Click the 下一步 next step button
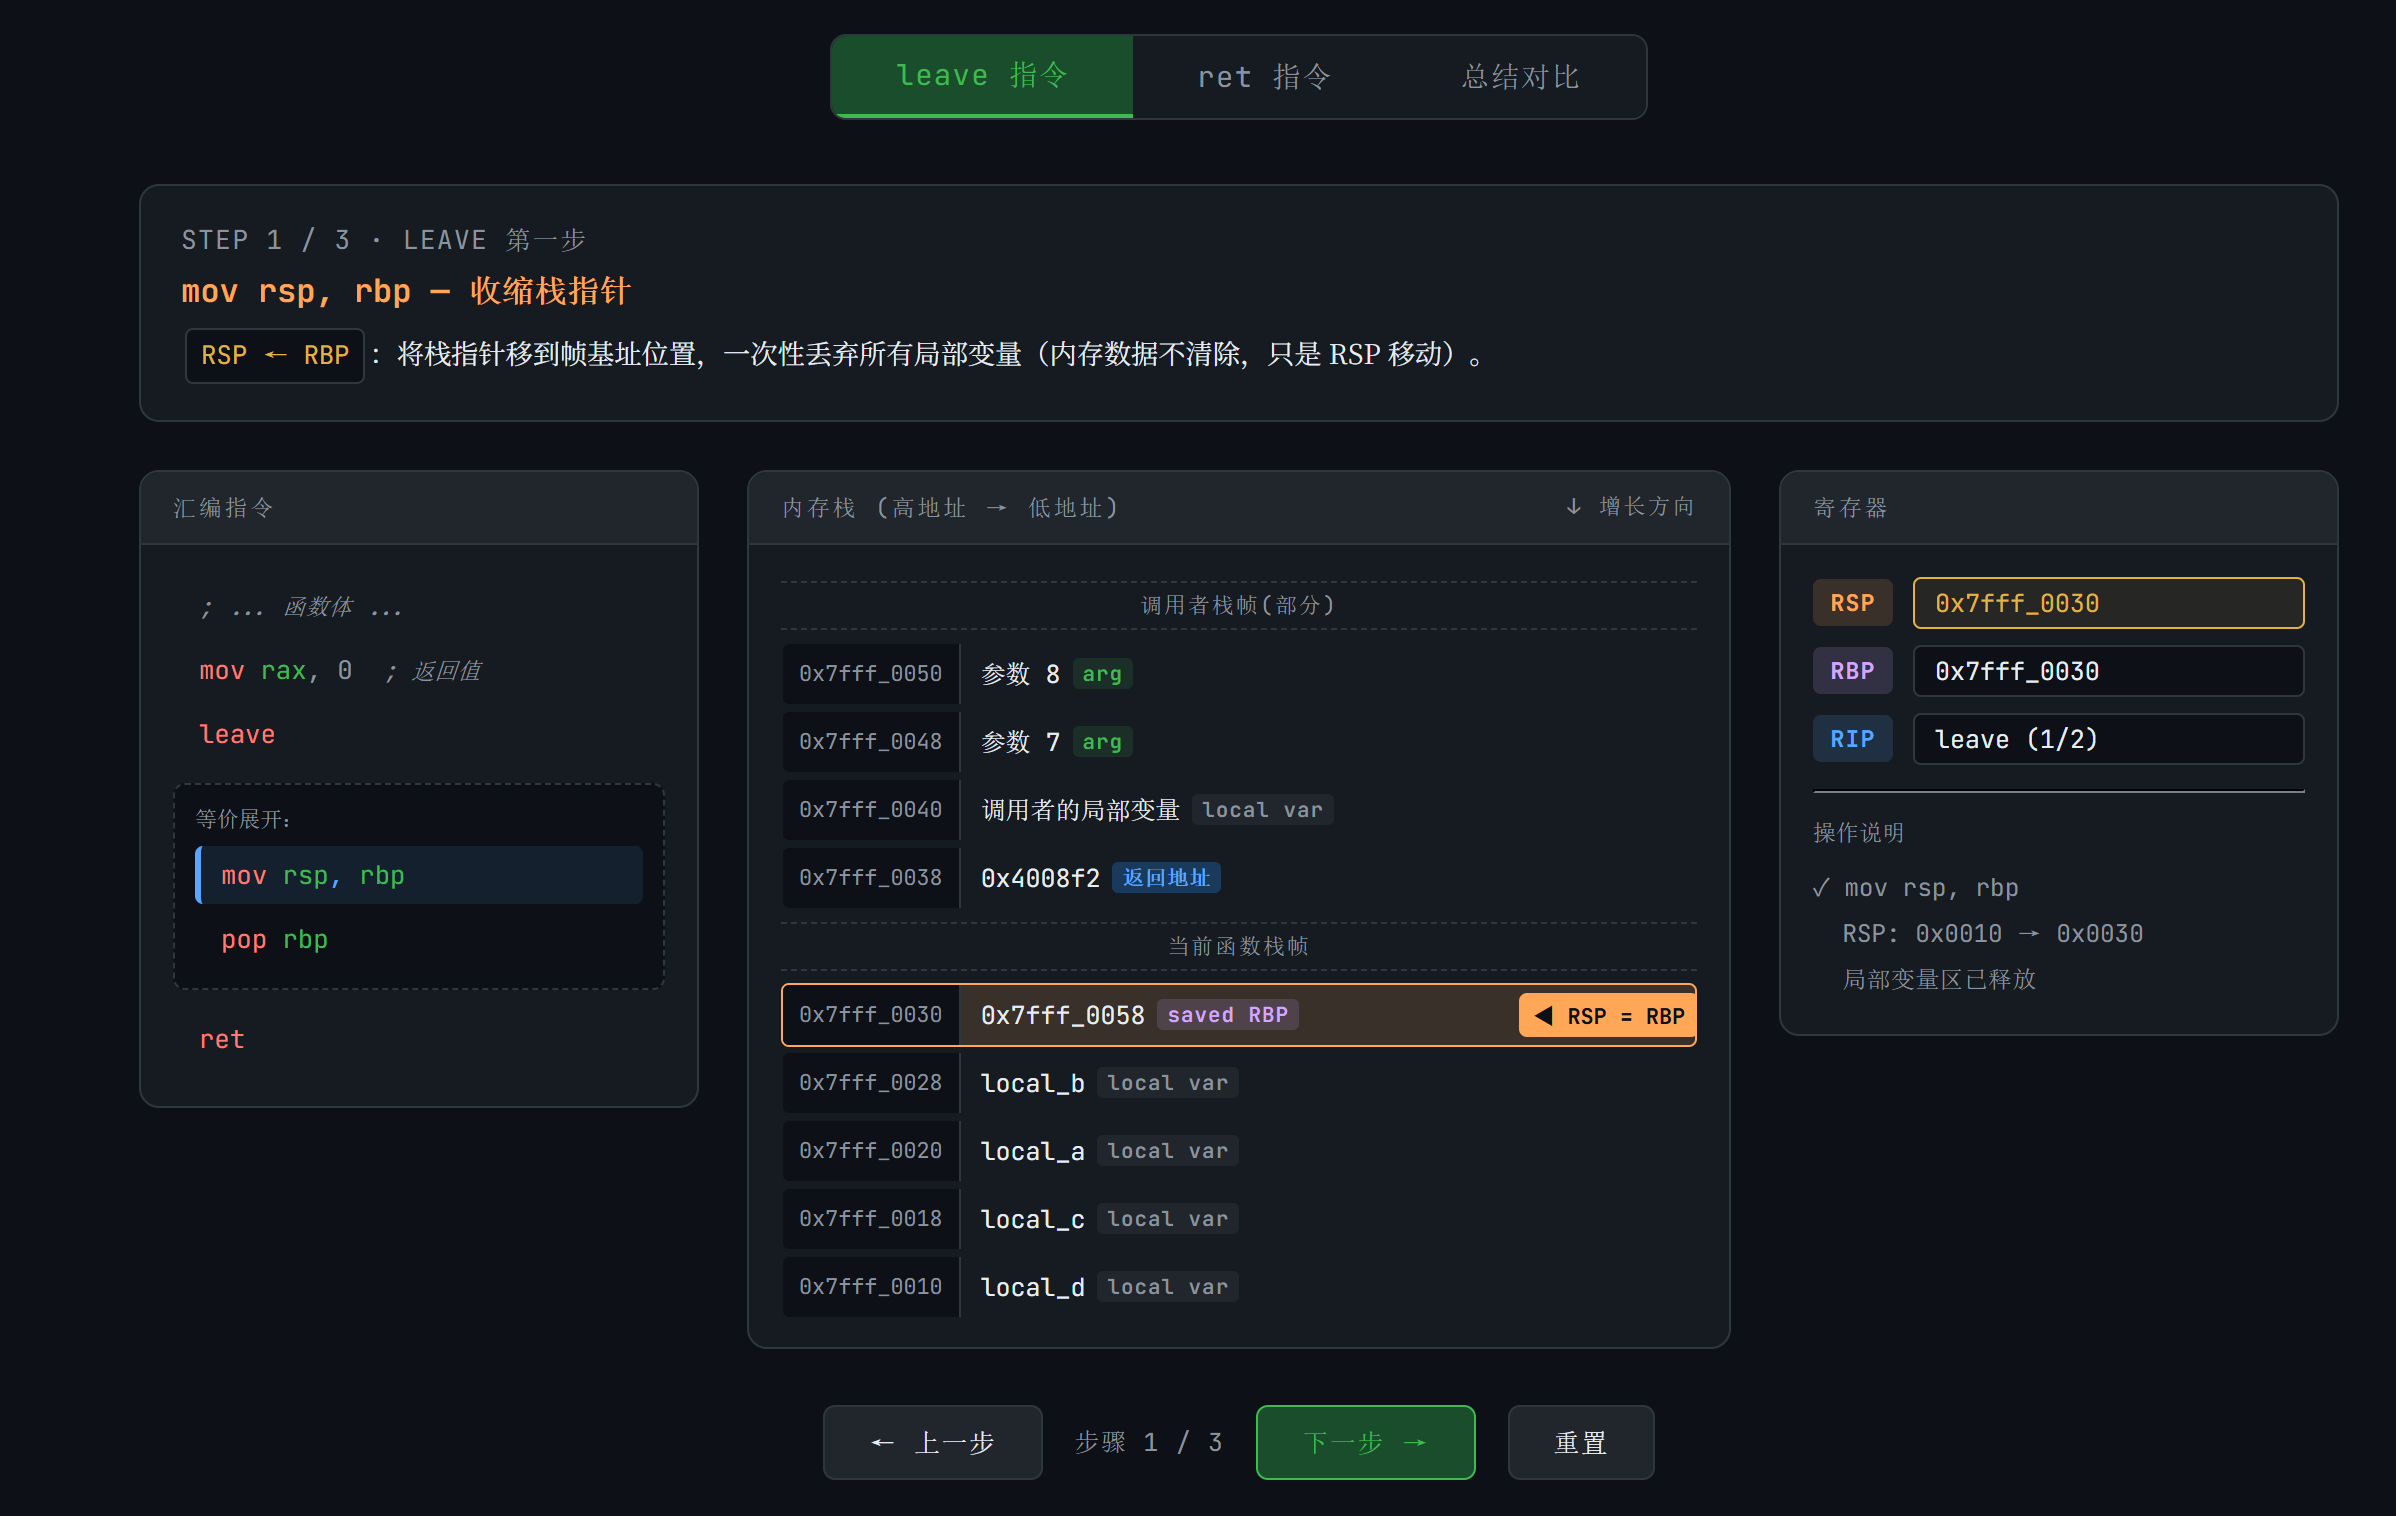The width and height of the screenshot is (2396, 1516). tap(1365, 1442)
